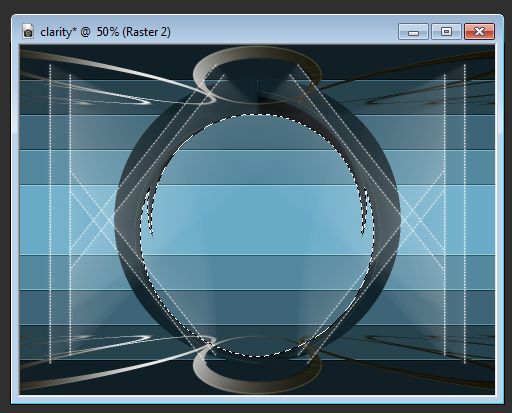Click the oval ring ornament at the bottom of the canvas
The width and height of the screenshot is (512, 413).
[x=257, y=364]
